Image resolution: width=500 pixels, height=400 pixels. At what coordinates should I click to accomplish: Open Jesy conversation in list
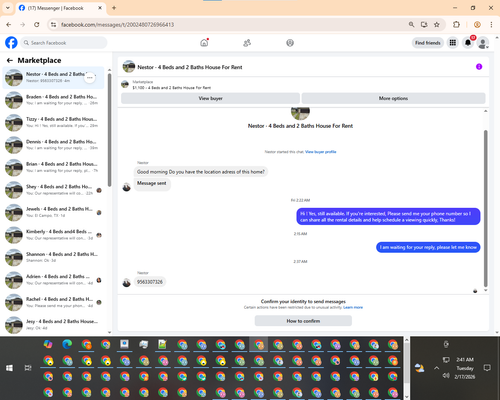tap(53, 325)
